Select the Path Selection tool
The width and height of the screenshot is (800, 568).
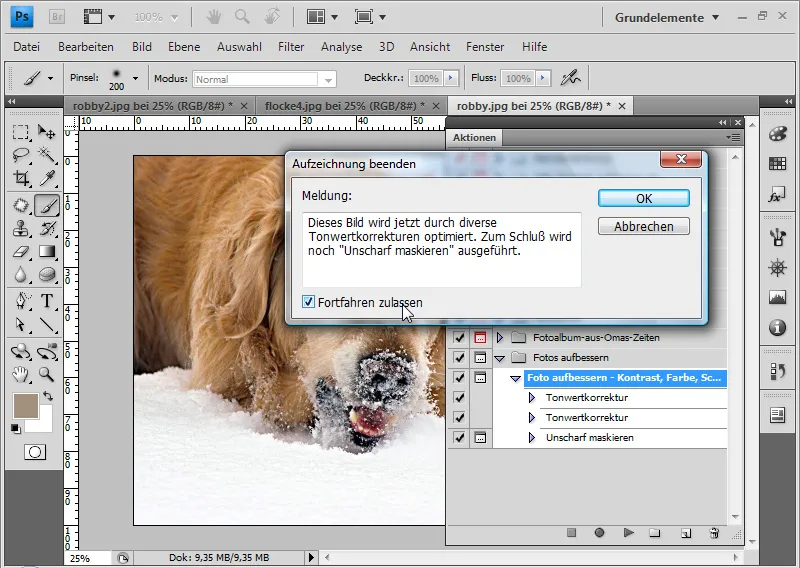pyautogui.click(x=21, y=325)
